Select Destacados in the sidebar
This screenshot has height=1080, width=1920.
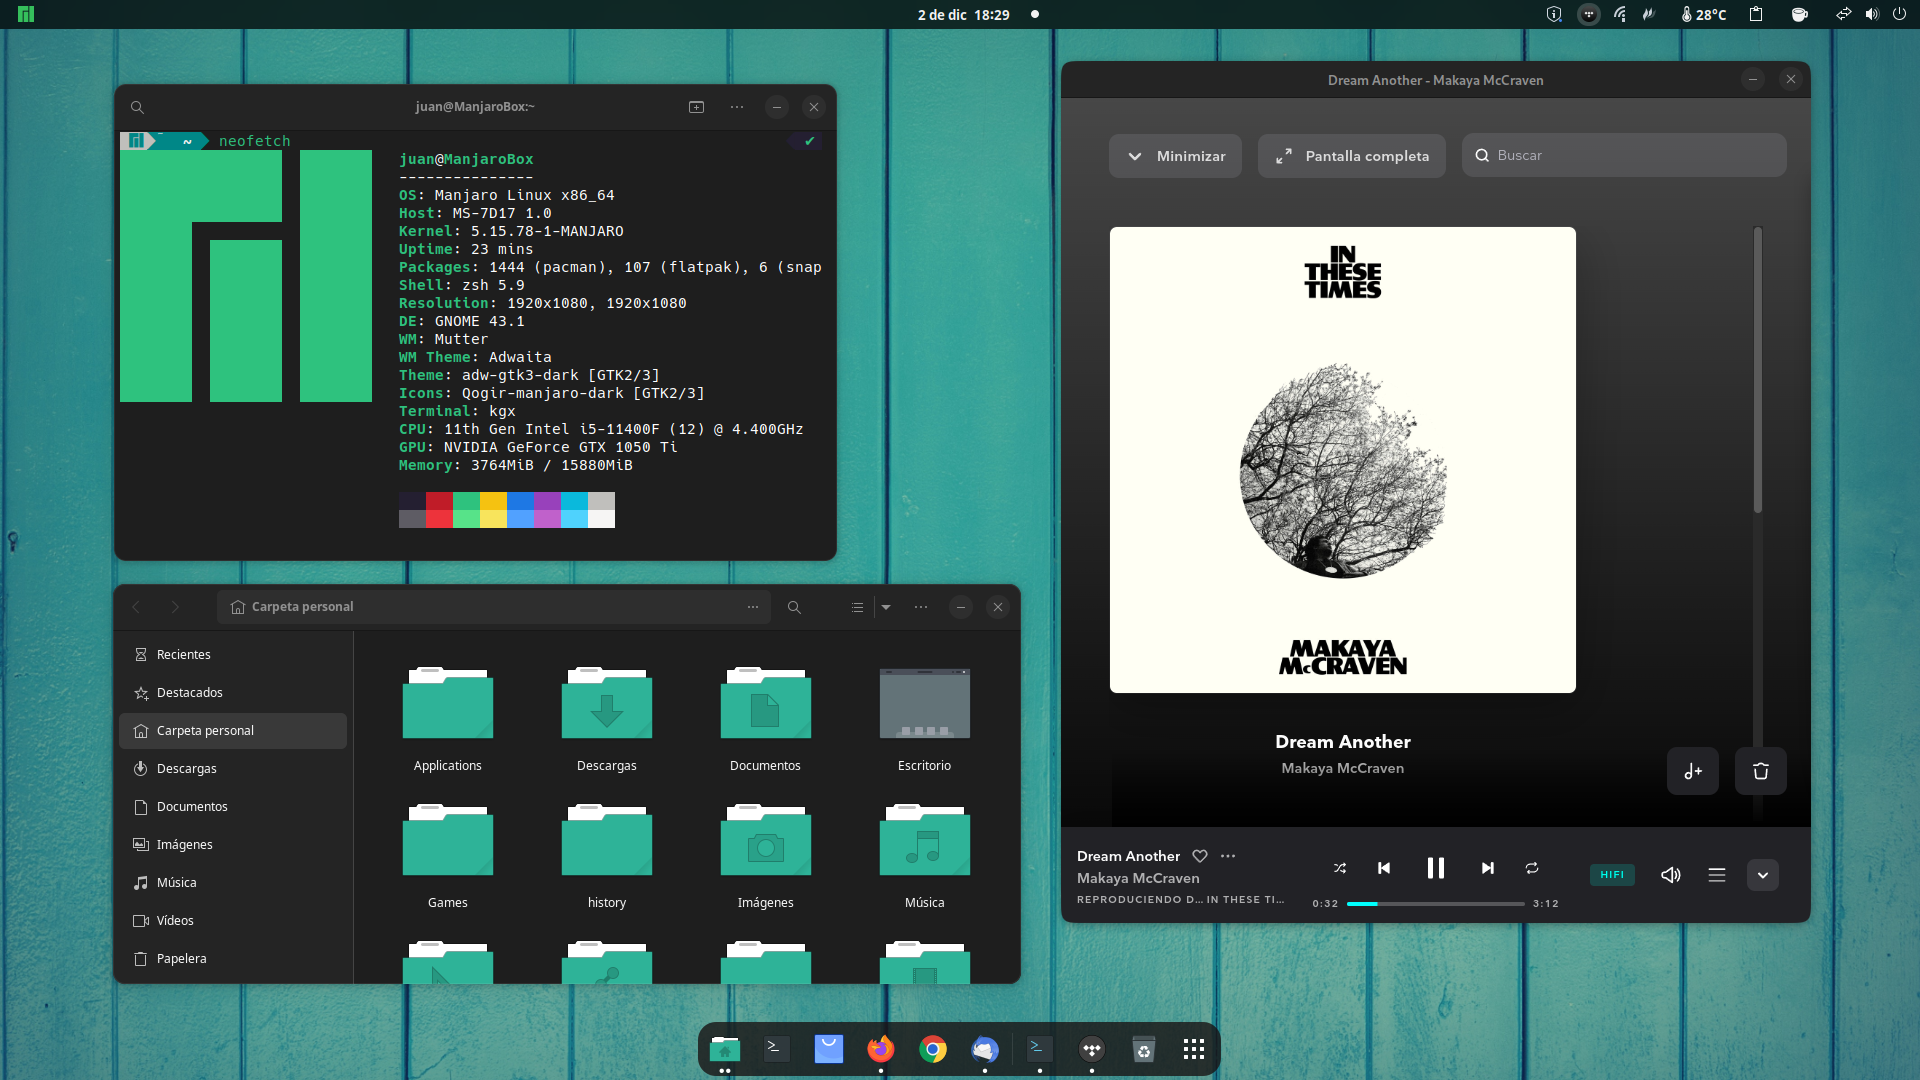click(233, 693)
